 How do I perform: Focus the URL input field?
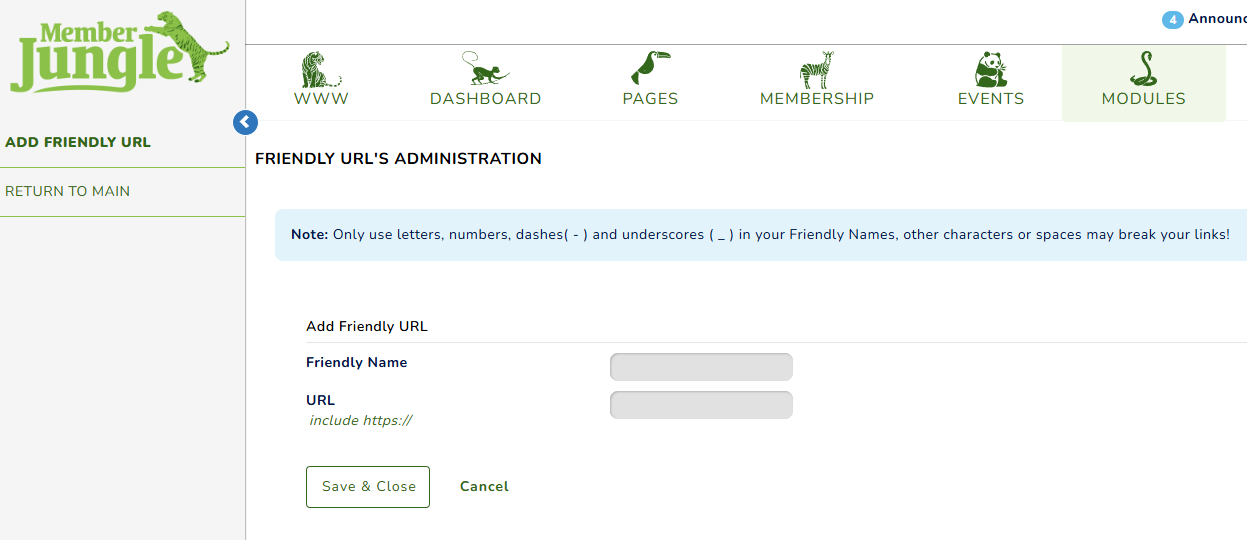click(701, 405)
